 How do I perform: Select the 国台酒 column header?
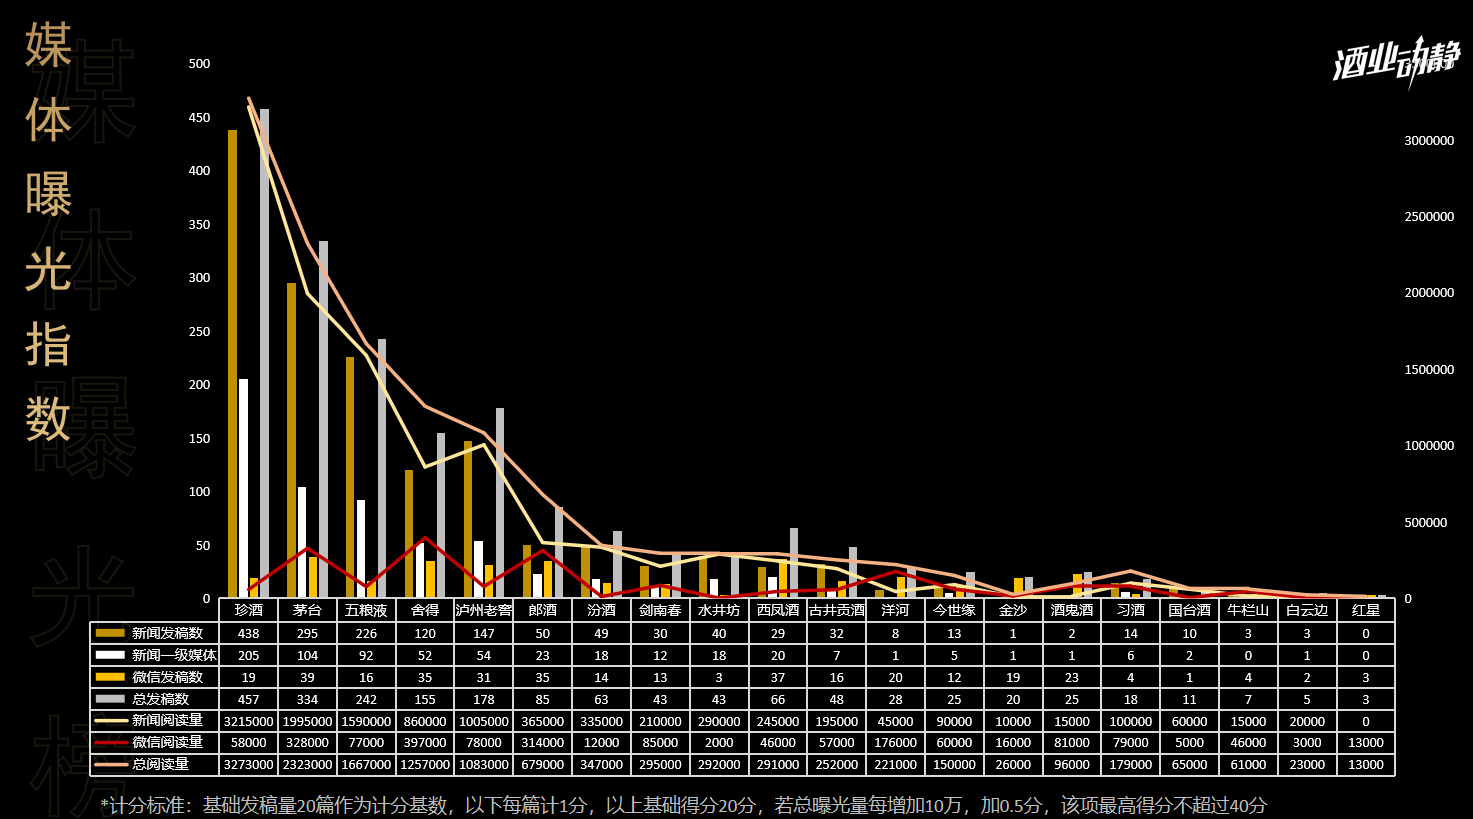tap(1189, 610)
